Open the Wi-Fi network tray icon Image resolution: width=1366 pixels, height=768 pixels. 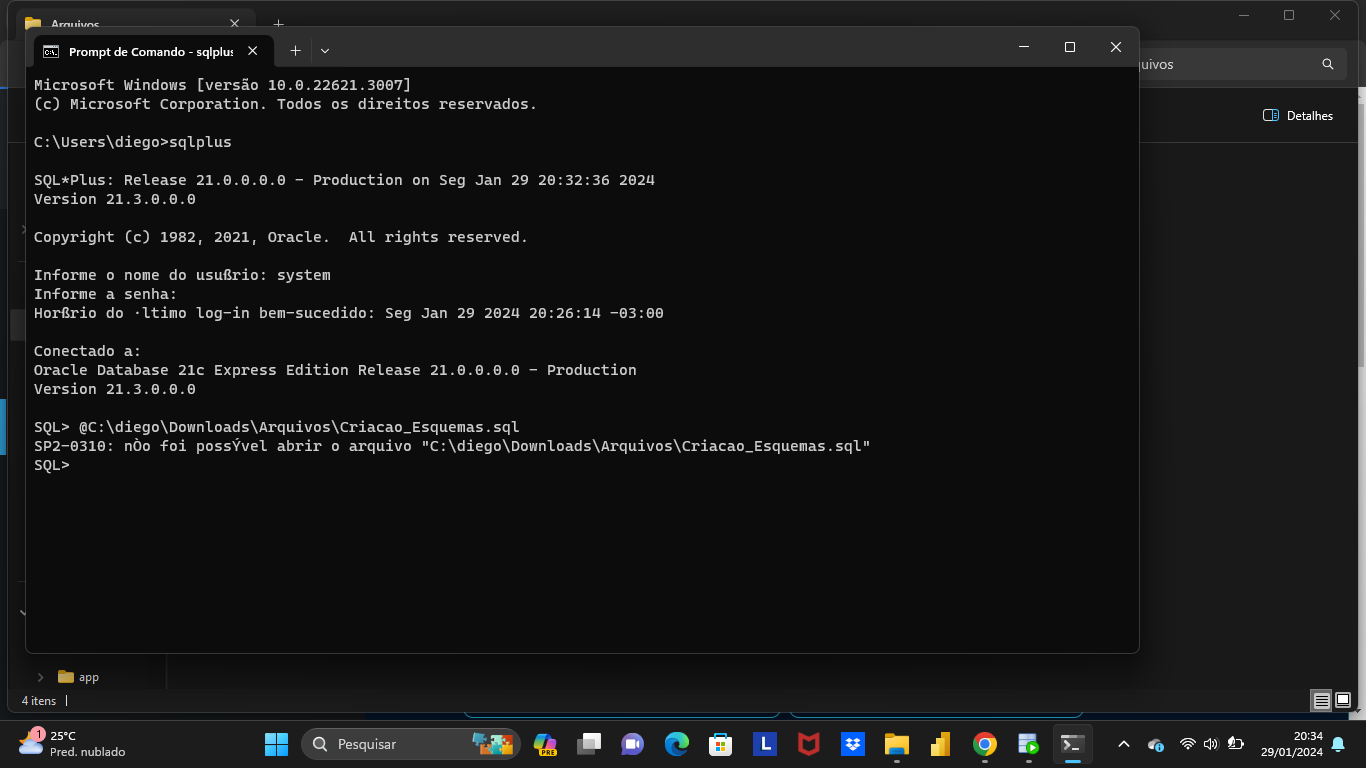(x=1187, y=744)
